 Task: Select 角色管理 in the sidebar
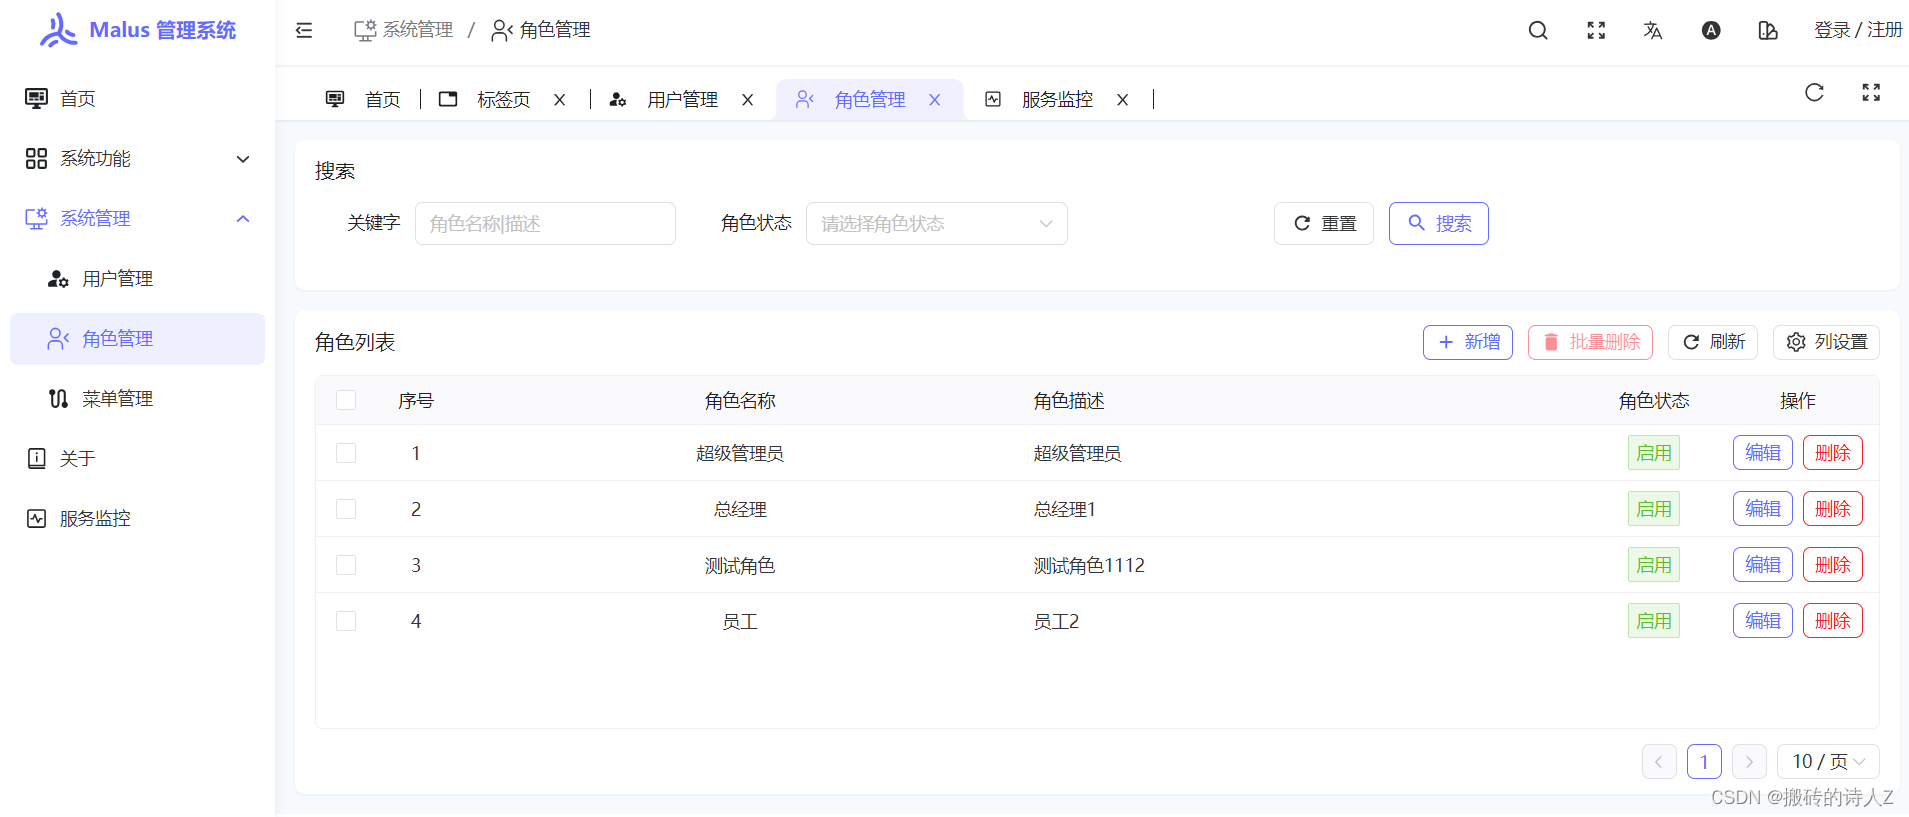(138, 338)
